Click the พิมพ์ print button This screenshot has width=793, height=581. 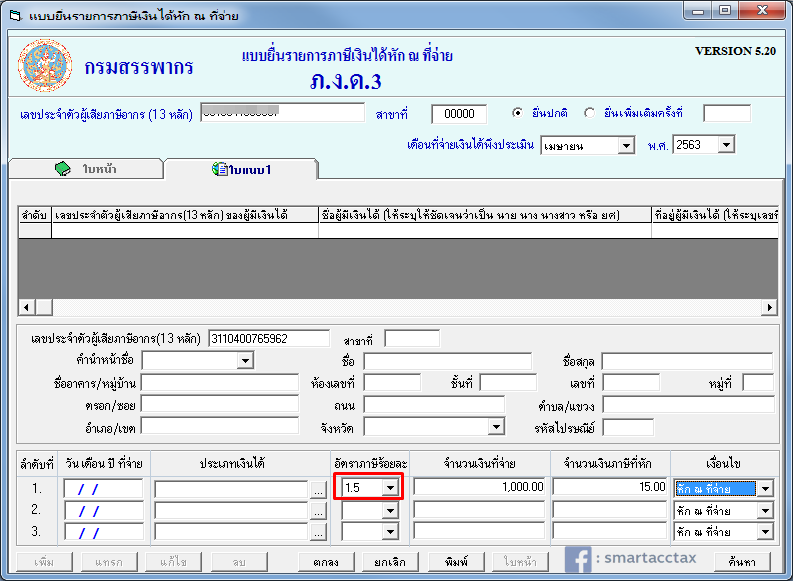(456, 562)
